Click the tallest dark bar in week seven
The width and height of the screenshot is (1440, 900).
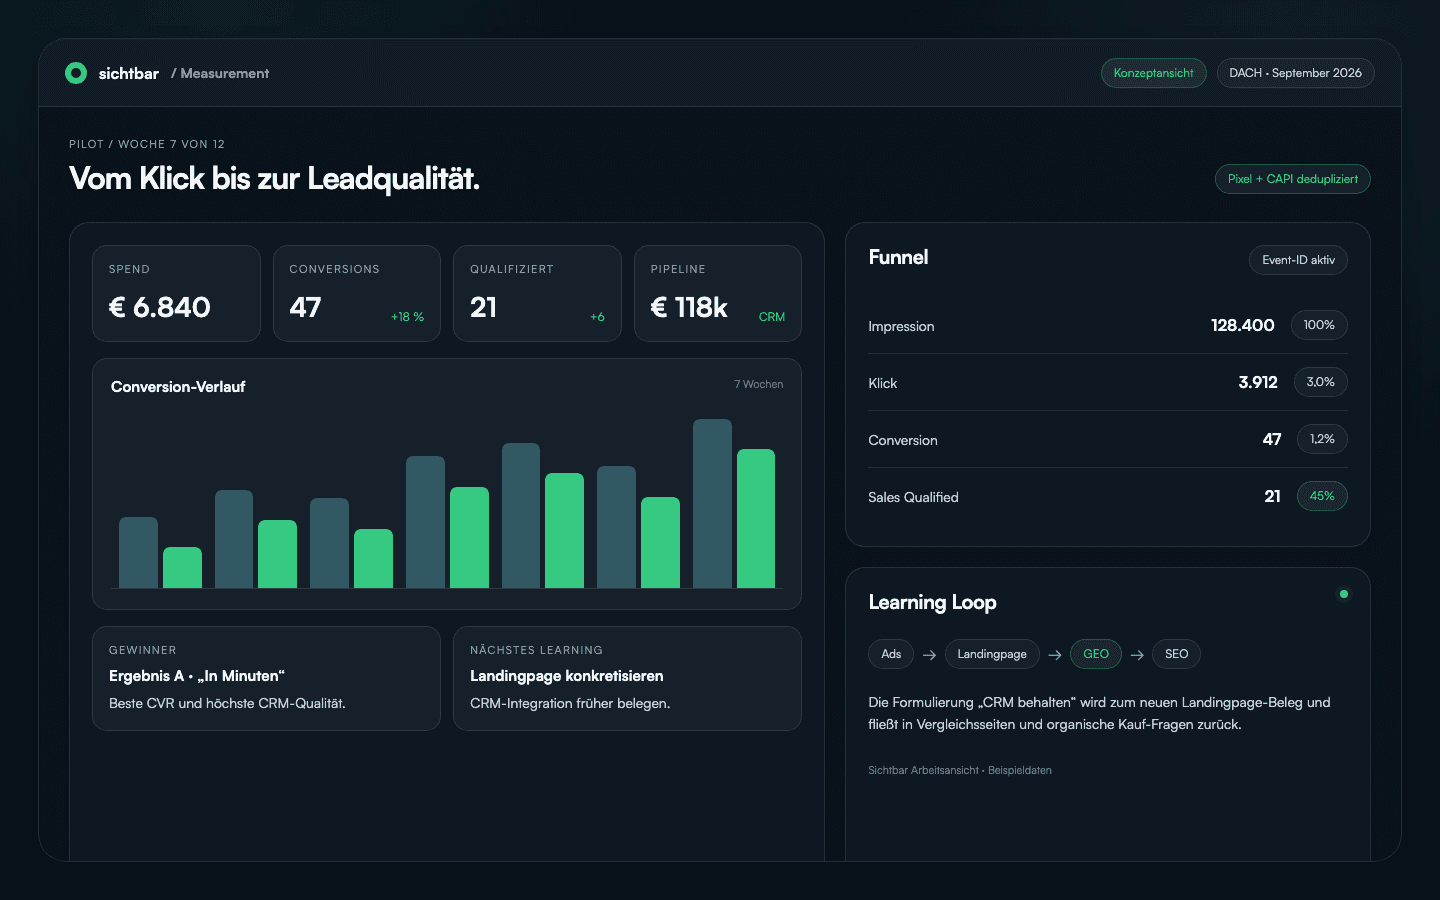click(x=712, y=503)
